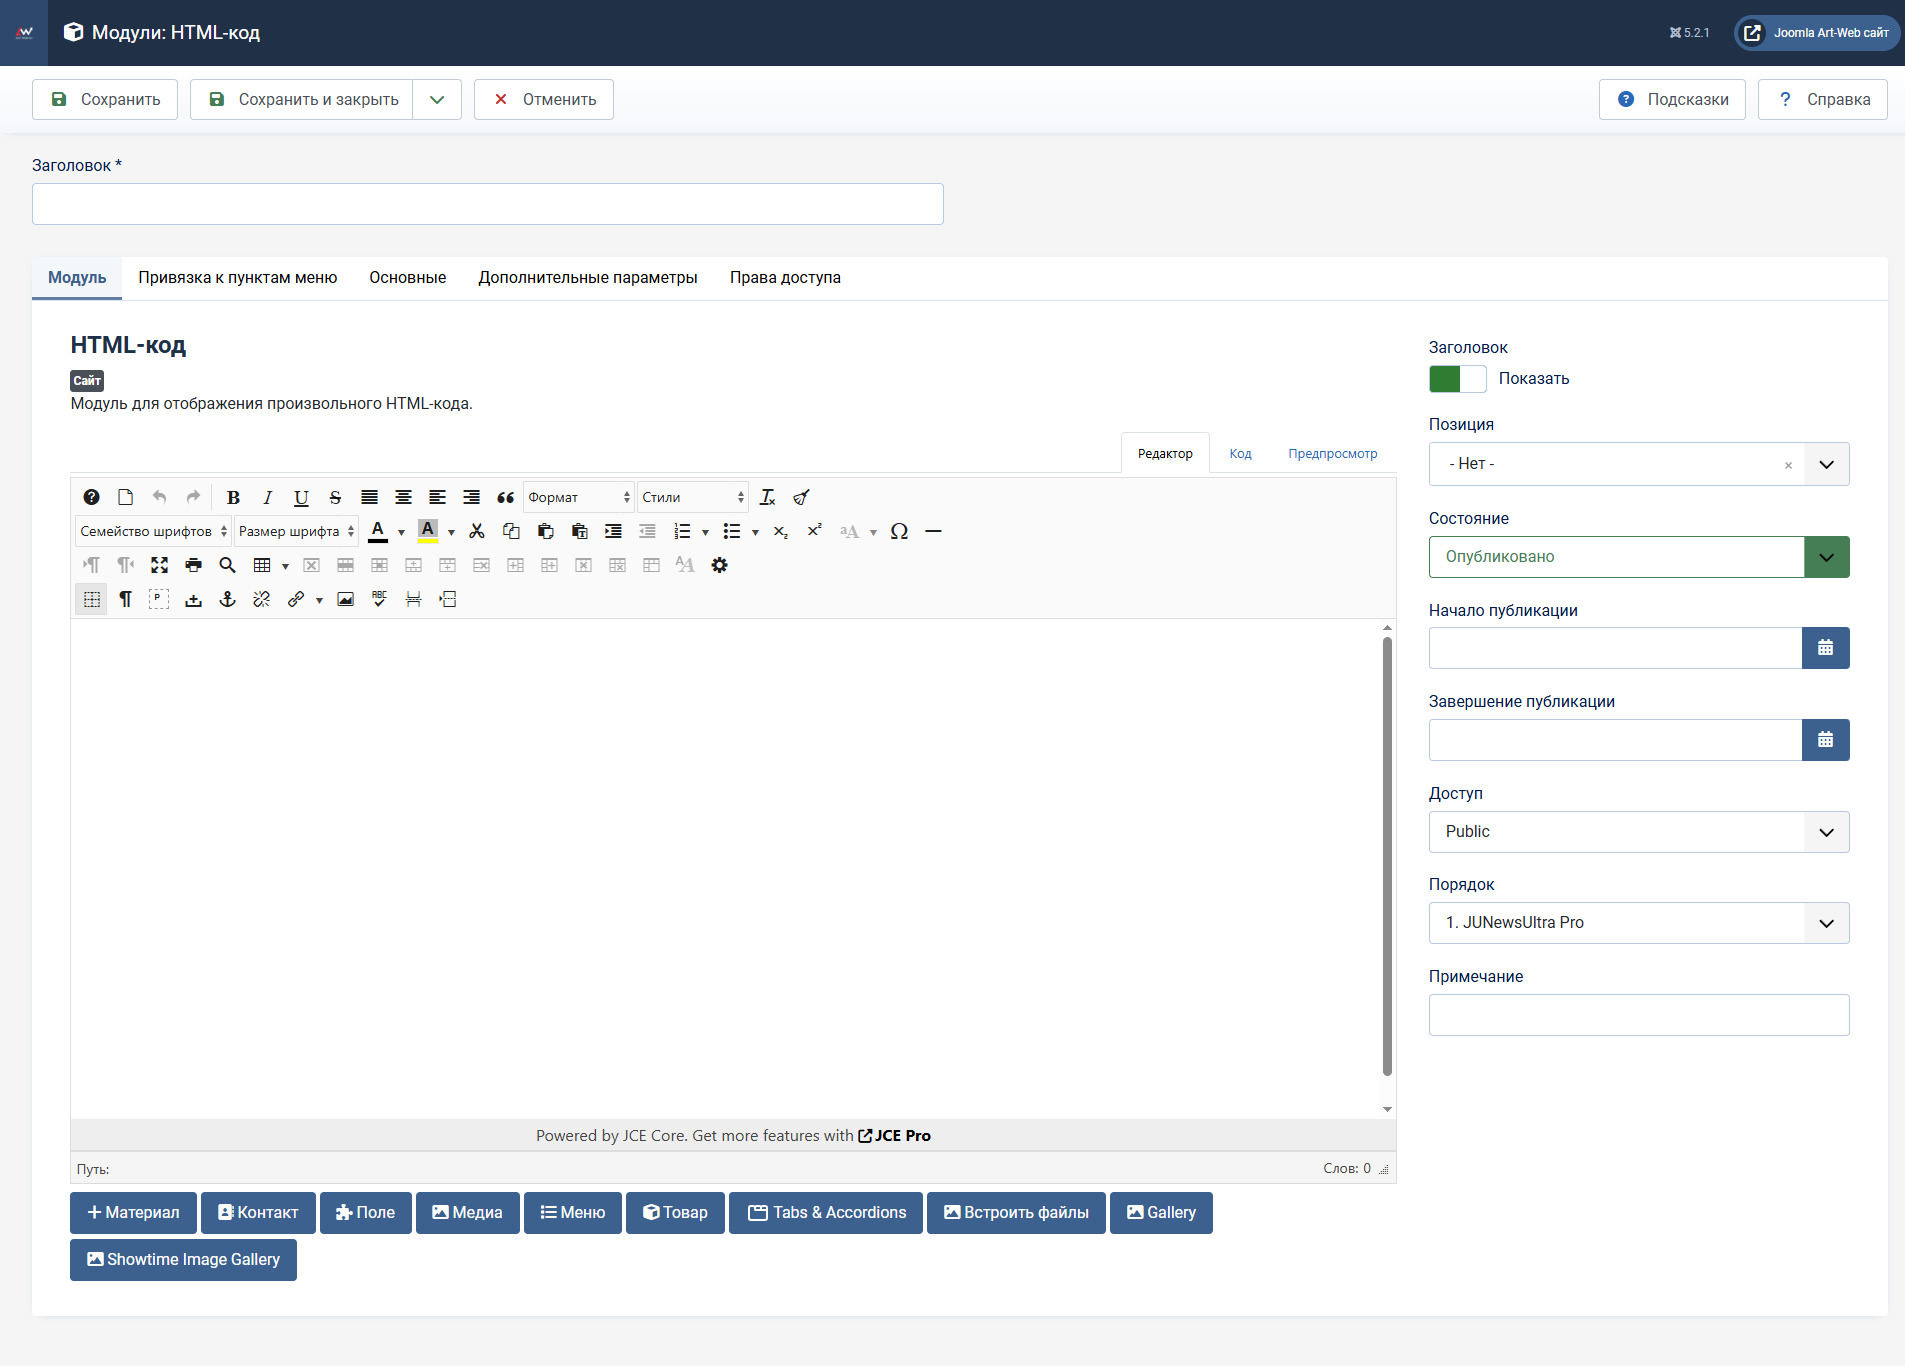The image size is (1905, 1366).
Task: Open Семейство шрифтов dropdown
Action: coord(153,531)
